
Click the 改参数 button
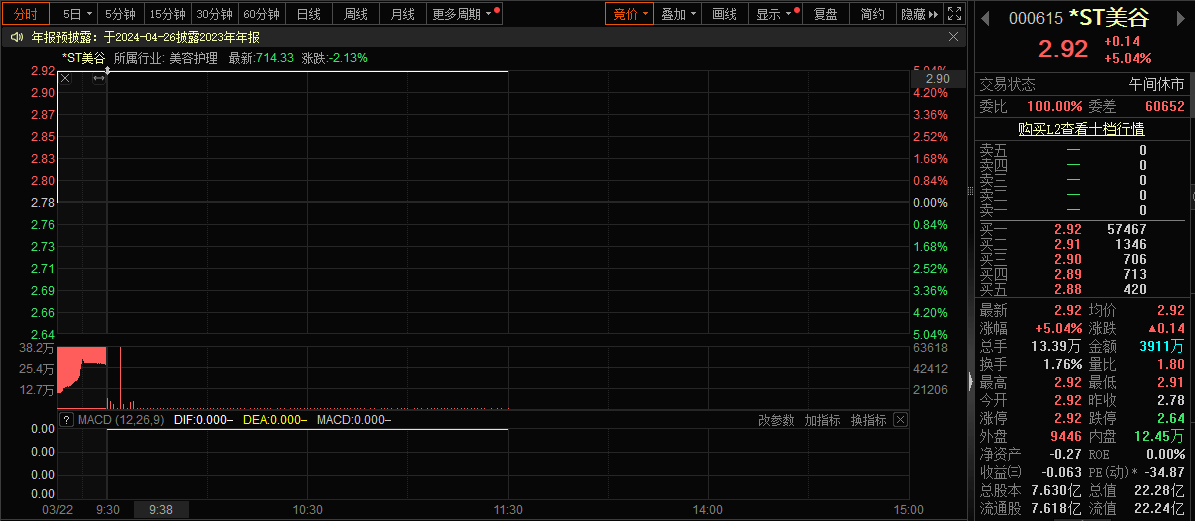(776, 420)
